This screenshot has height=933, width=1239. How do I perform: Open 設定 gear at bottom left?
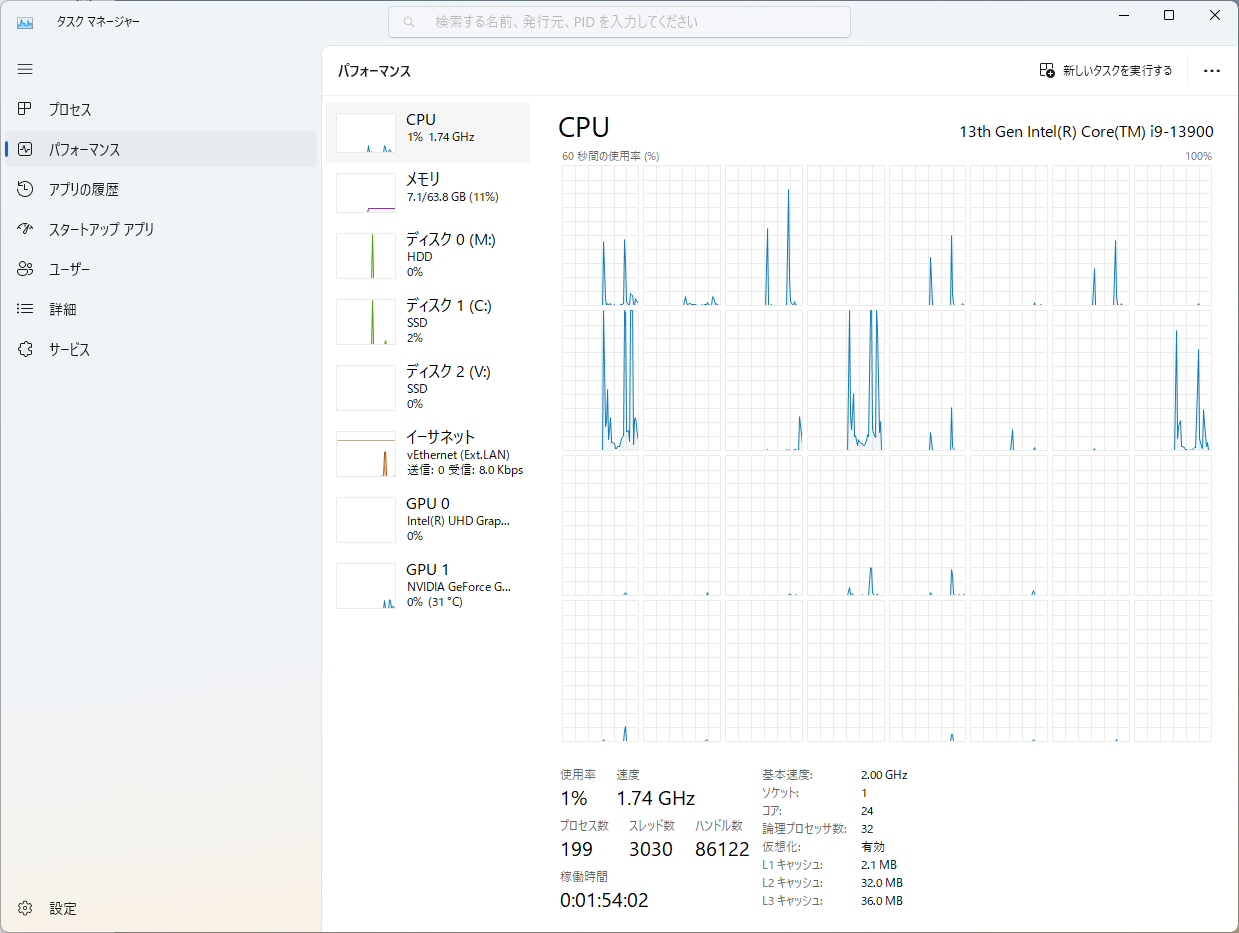pyautogui.click(x=26, y=908)
